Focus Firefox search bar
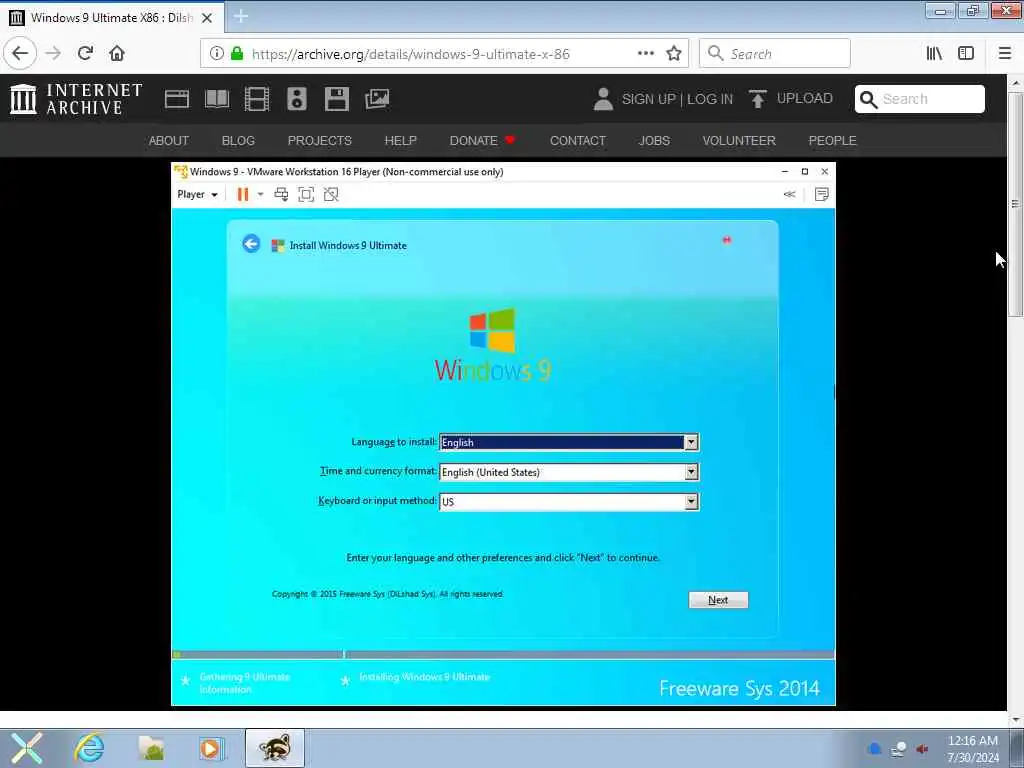Image resolution: width=1024 pixels, height=768 pixels. coord(775,53)
